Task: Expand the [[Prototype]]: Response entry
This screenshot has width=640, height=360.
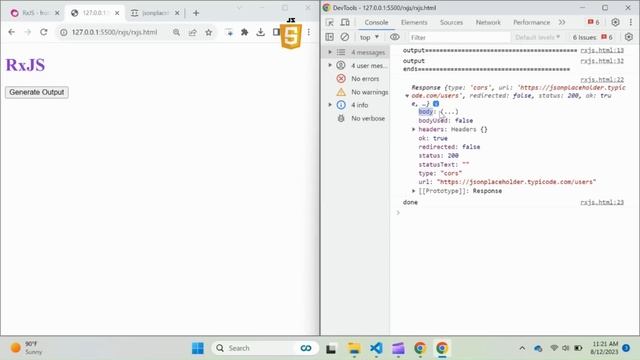Action: coord(413,191)
